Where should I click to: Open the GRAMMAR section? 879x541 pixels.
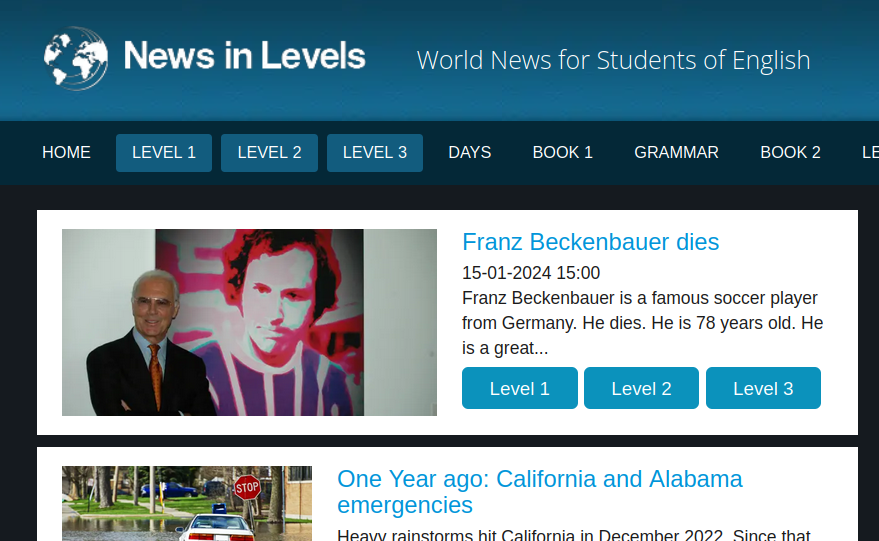(676, 153)
